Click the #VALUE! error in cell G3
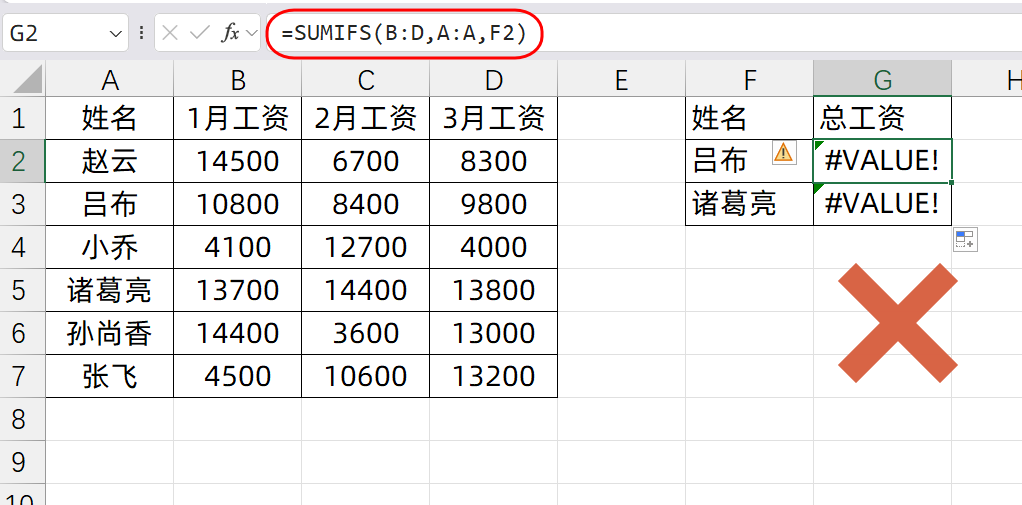 [882, 204]
